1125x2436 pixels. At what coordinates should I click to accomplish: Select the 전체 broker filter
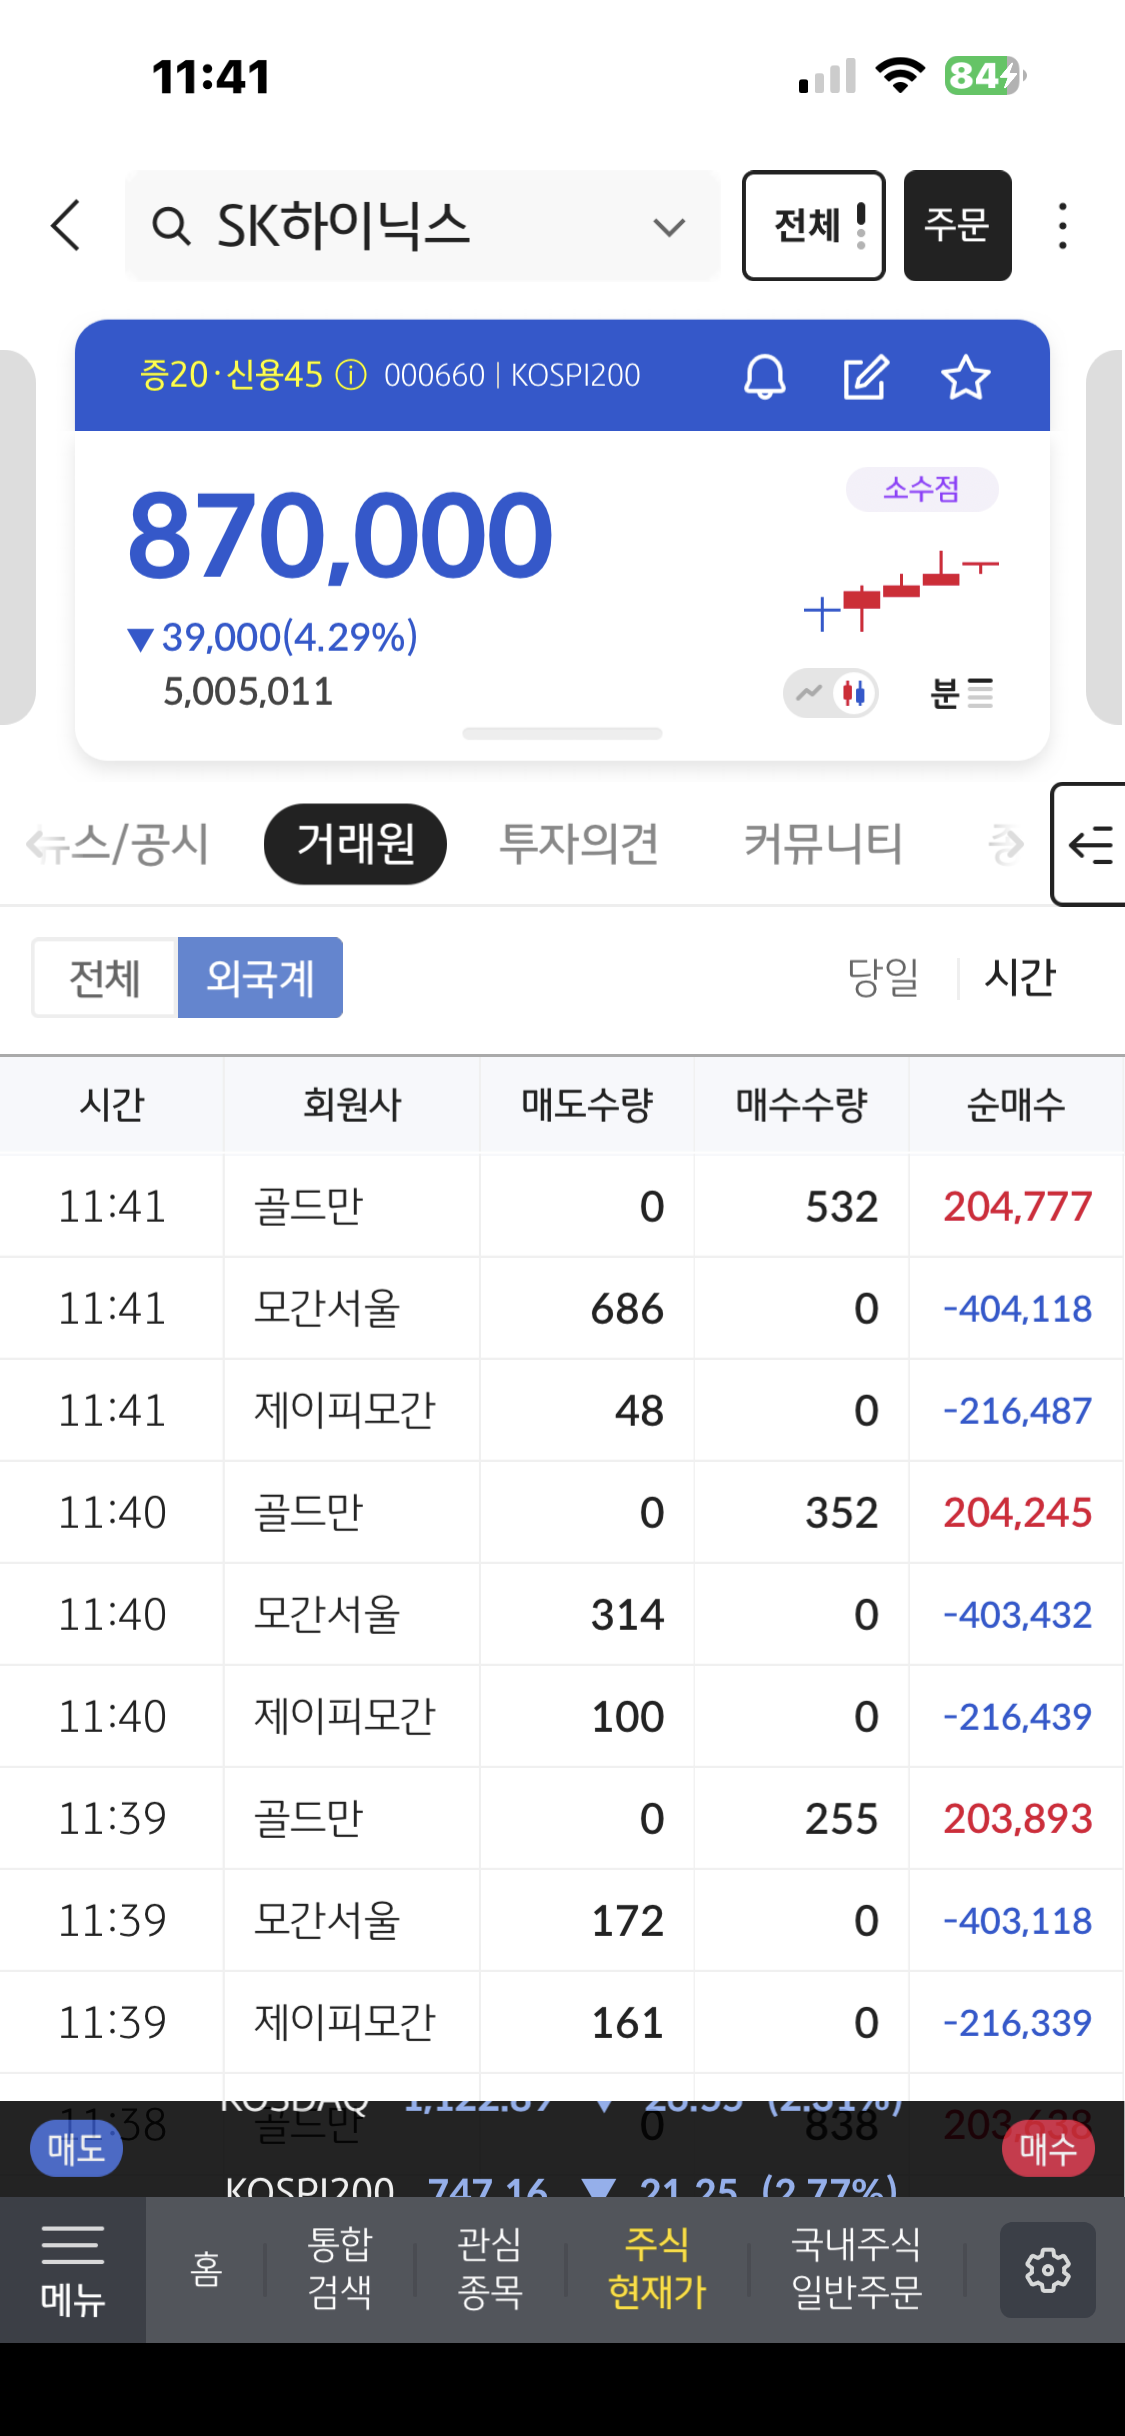pos(104,977)
